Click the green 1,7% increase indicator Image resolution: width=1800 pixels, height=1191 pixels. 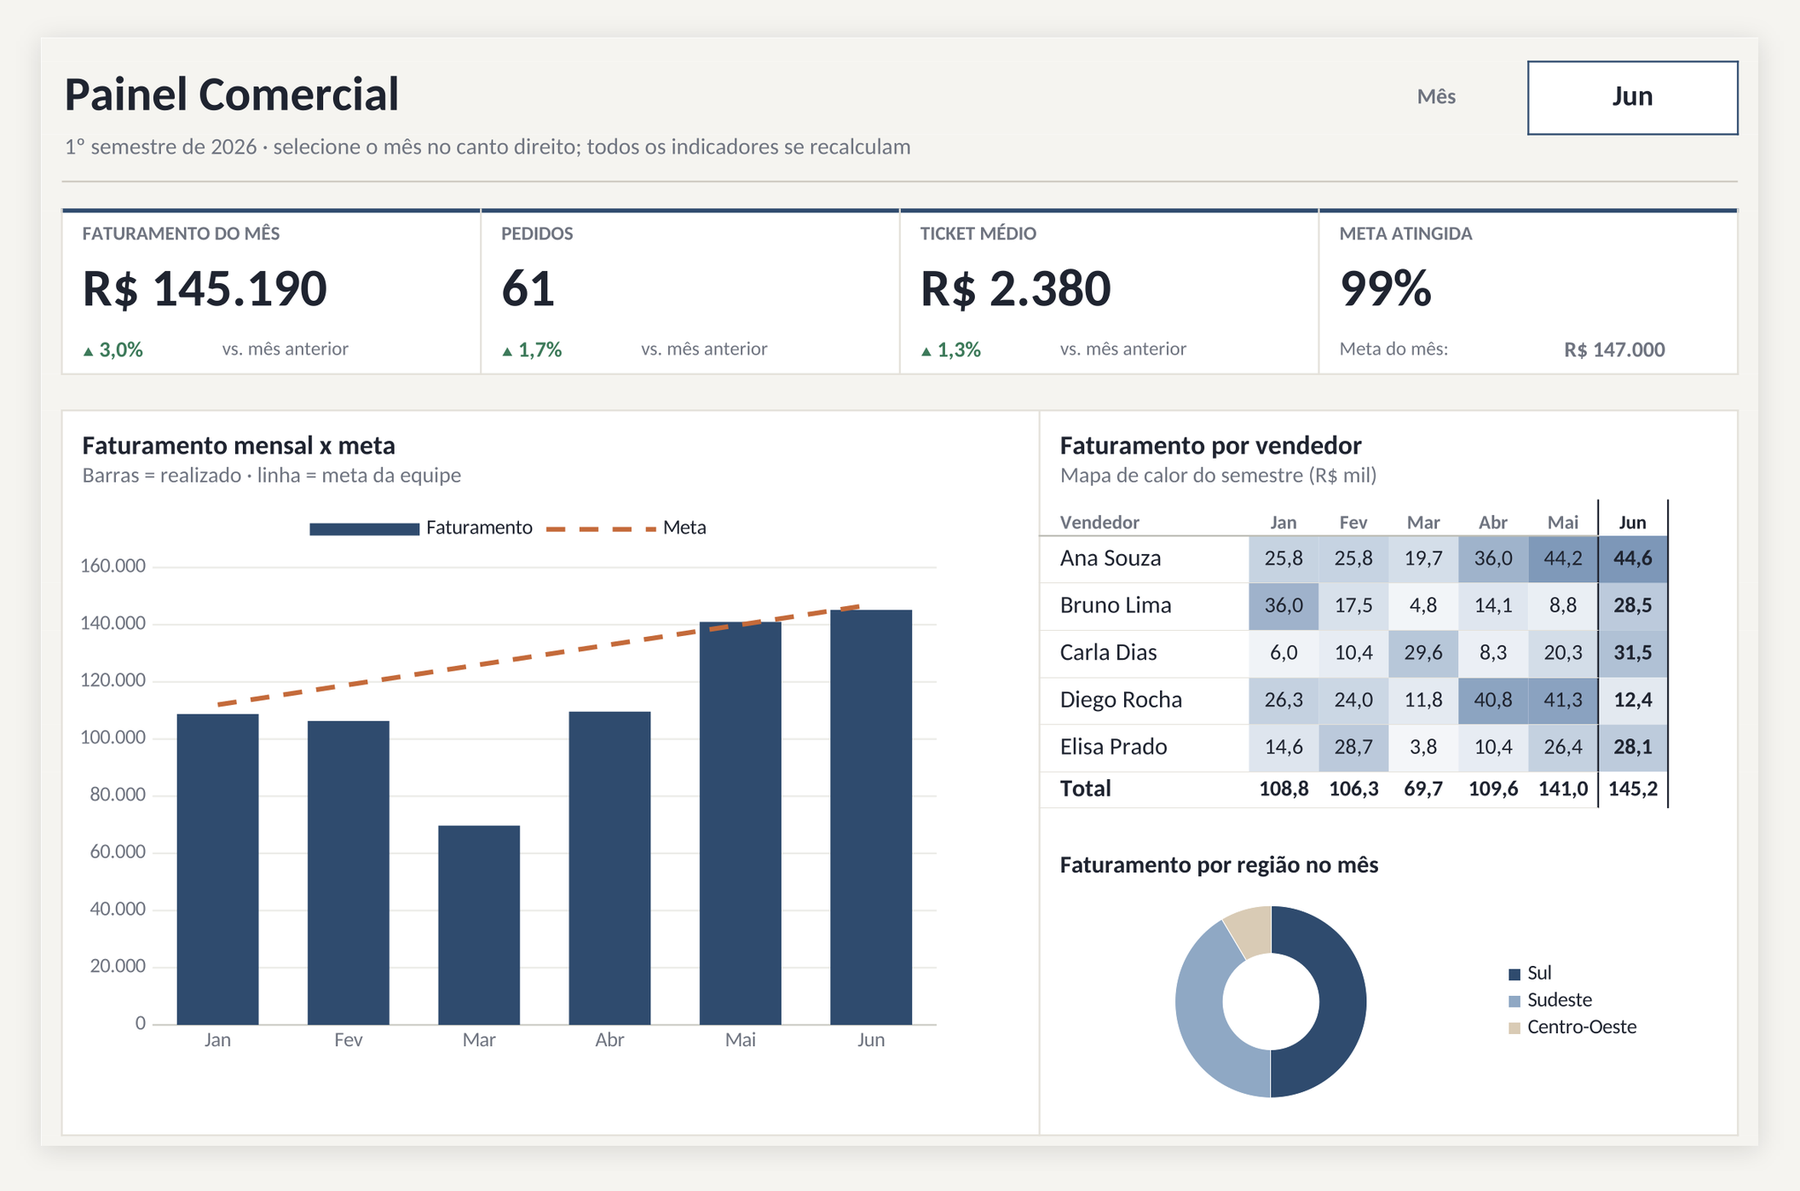point(532,350)
